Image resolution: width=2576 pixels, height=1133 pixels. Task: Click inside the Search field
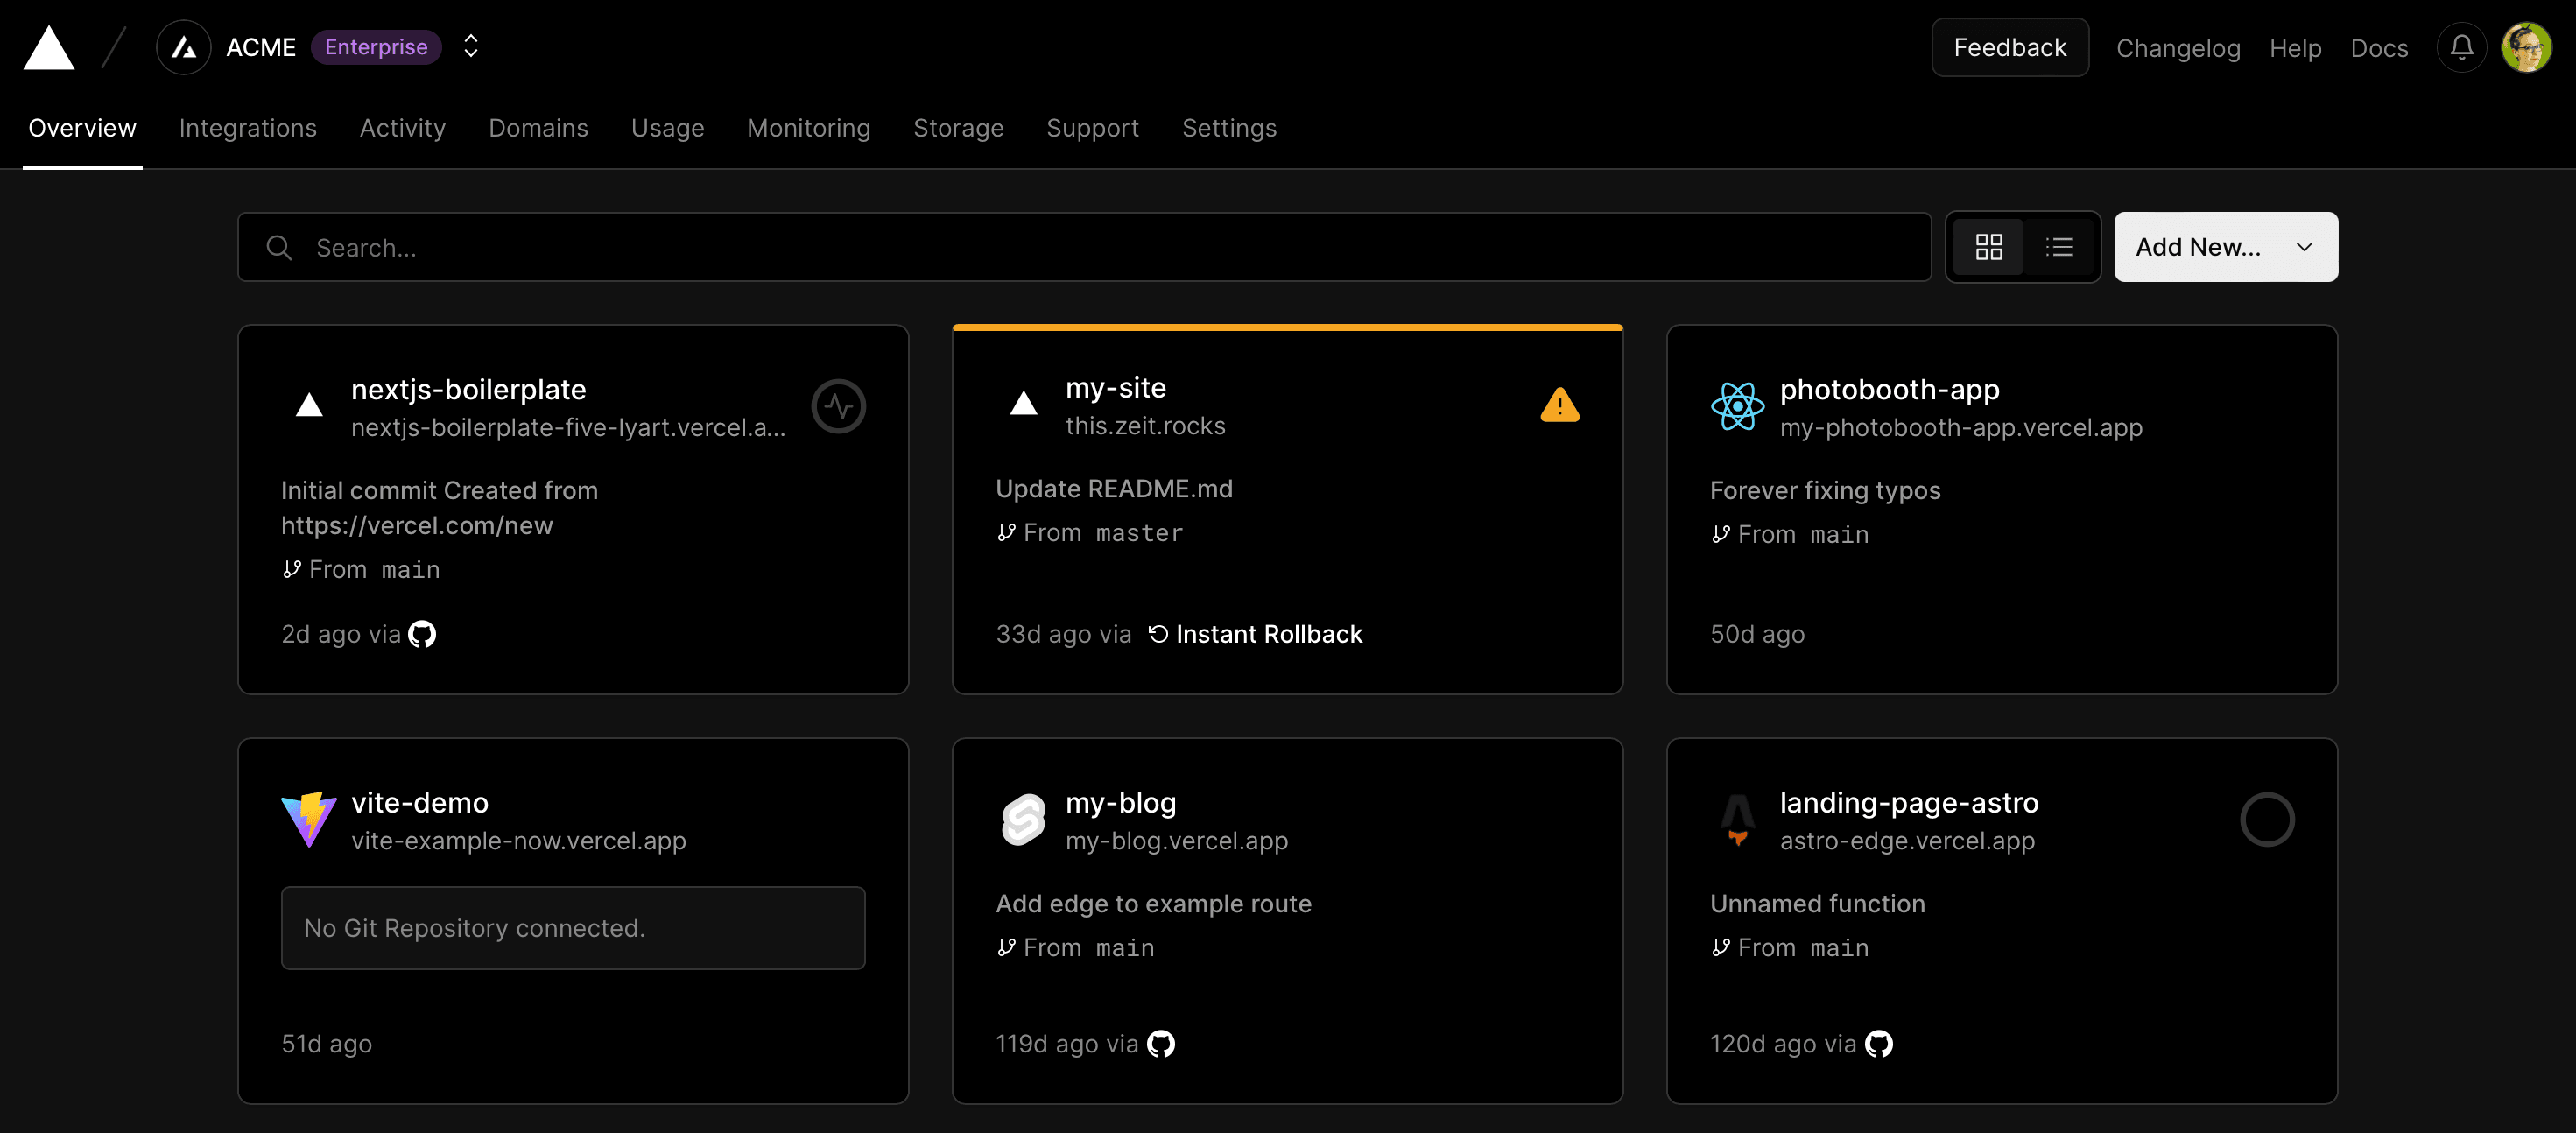(x=700, y=247)
